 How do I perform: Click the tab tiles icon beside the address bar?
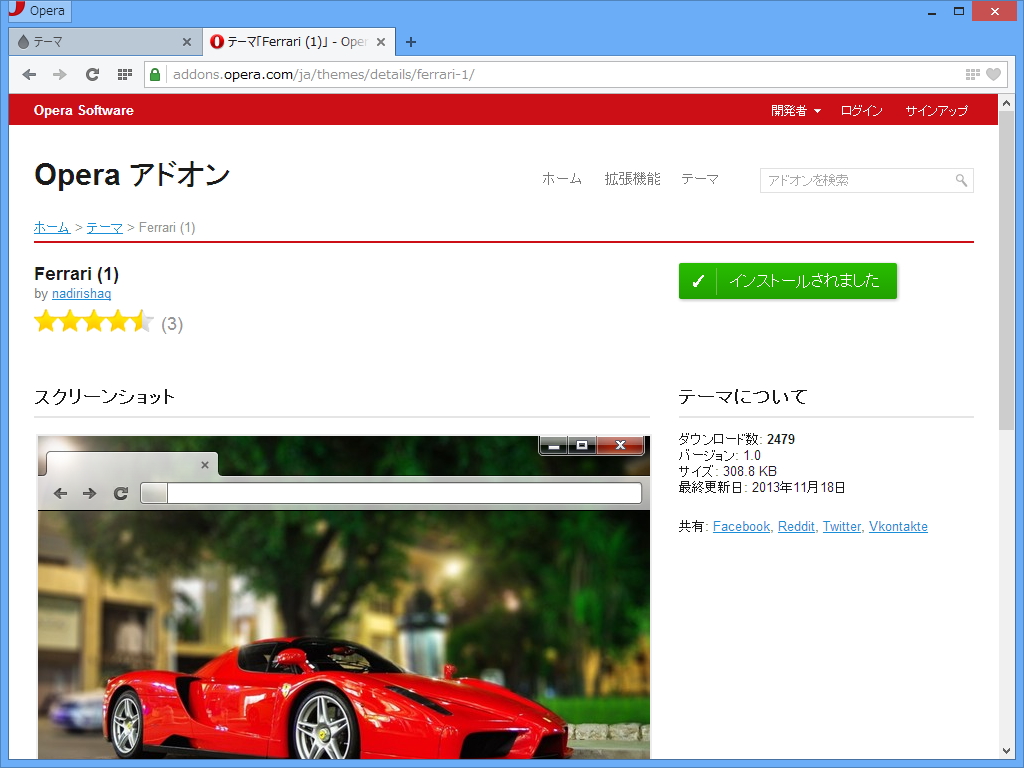[124, 74]
